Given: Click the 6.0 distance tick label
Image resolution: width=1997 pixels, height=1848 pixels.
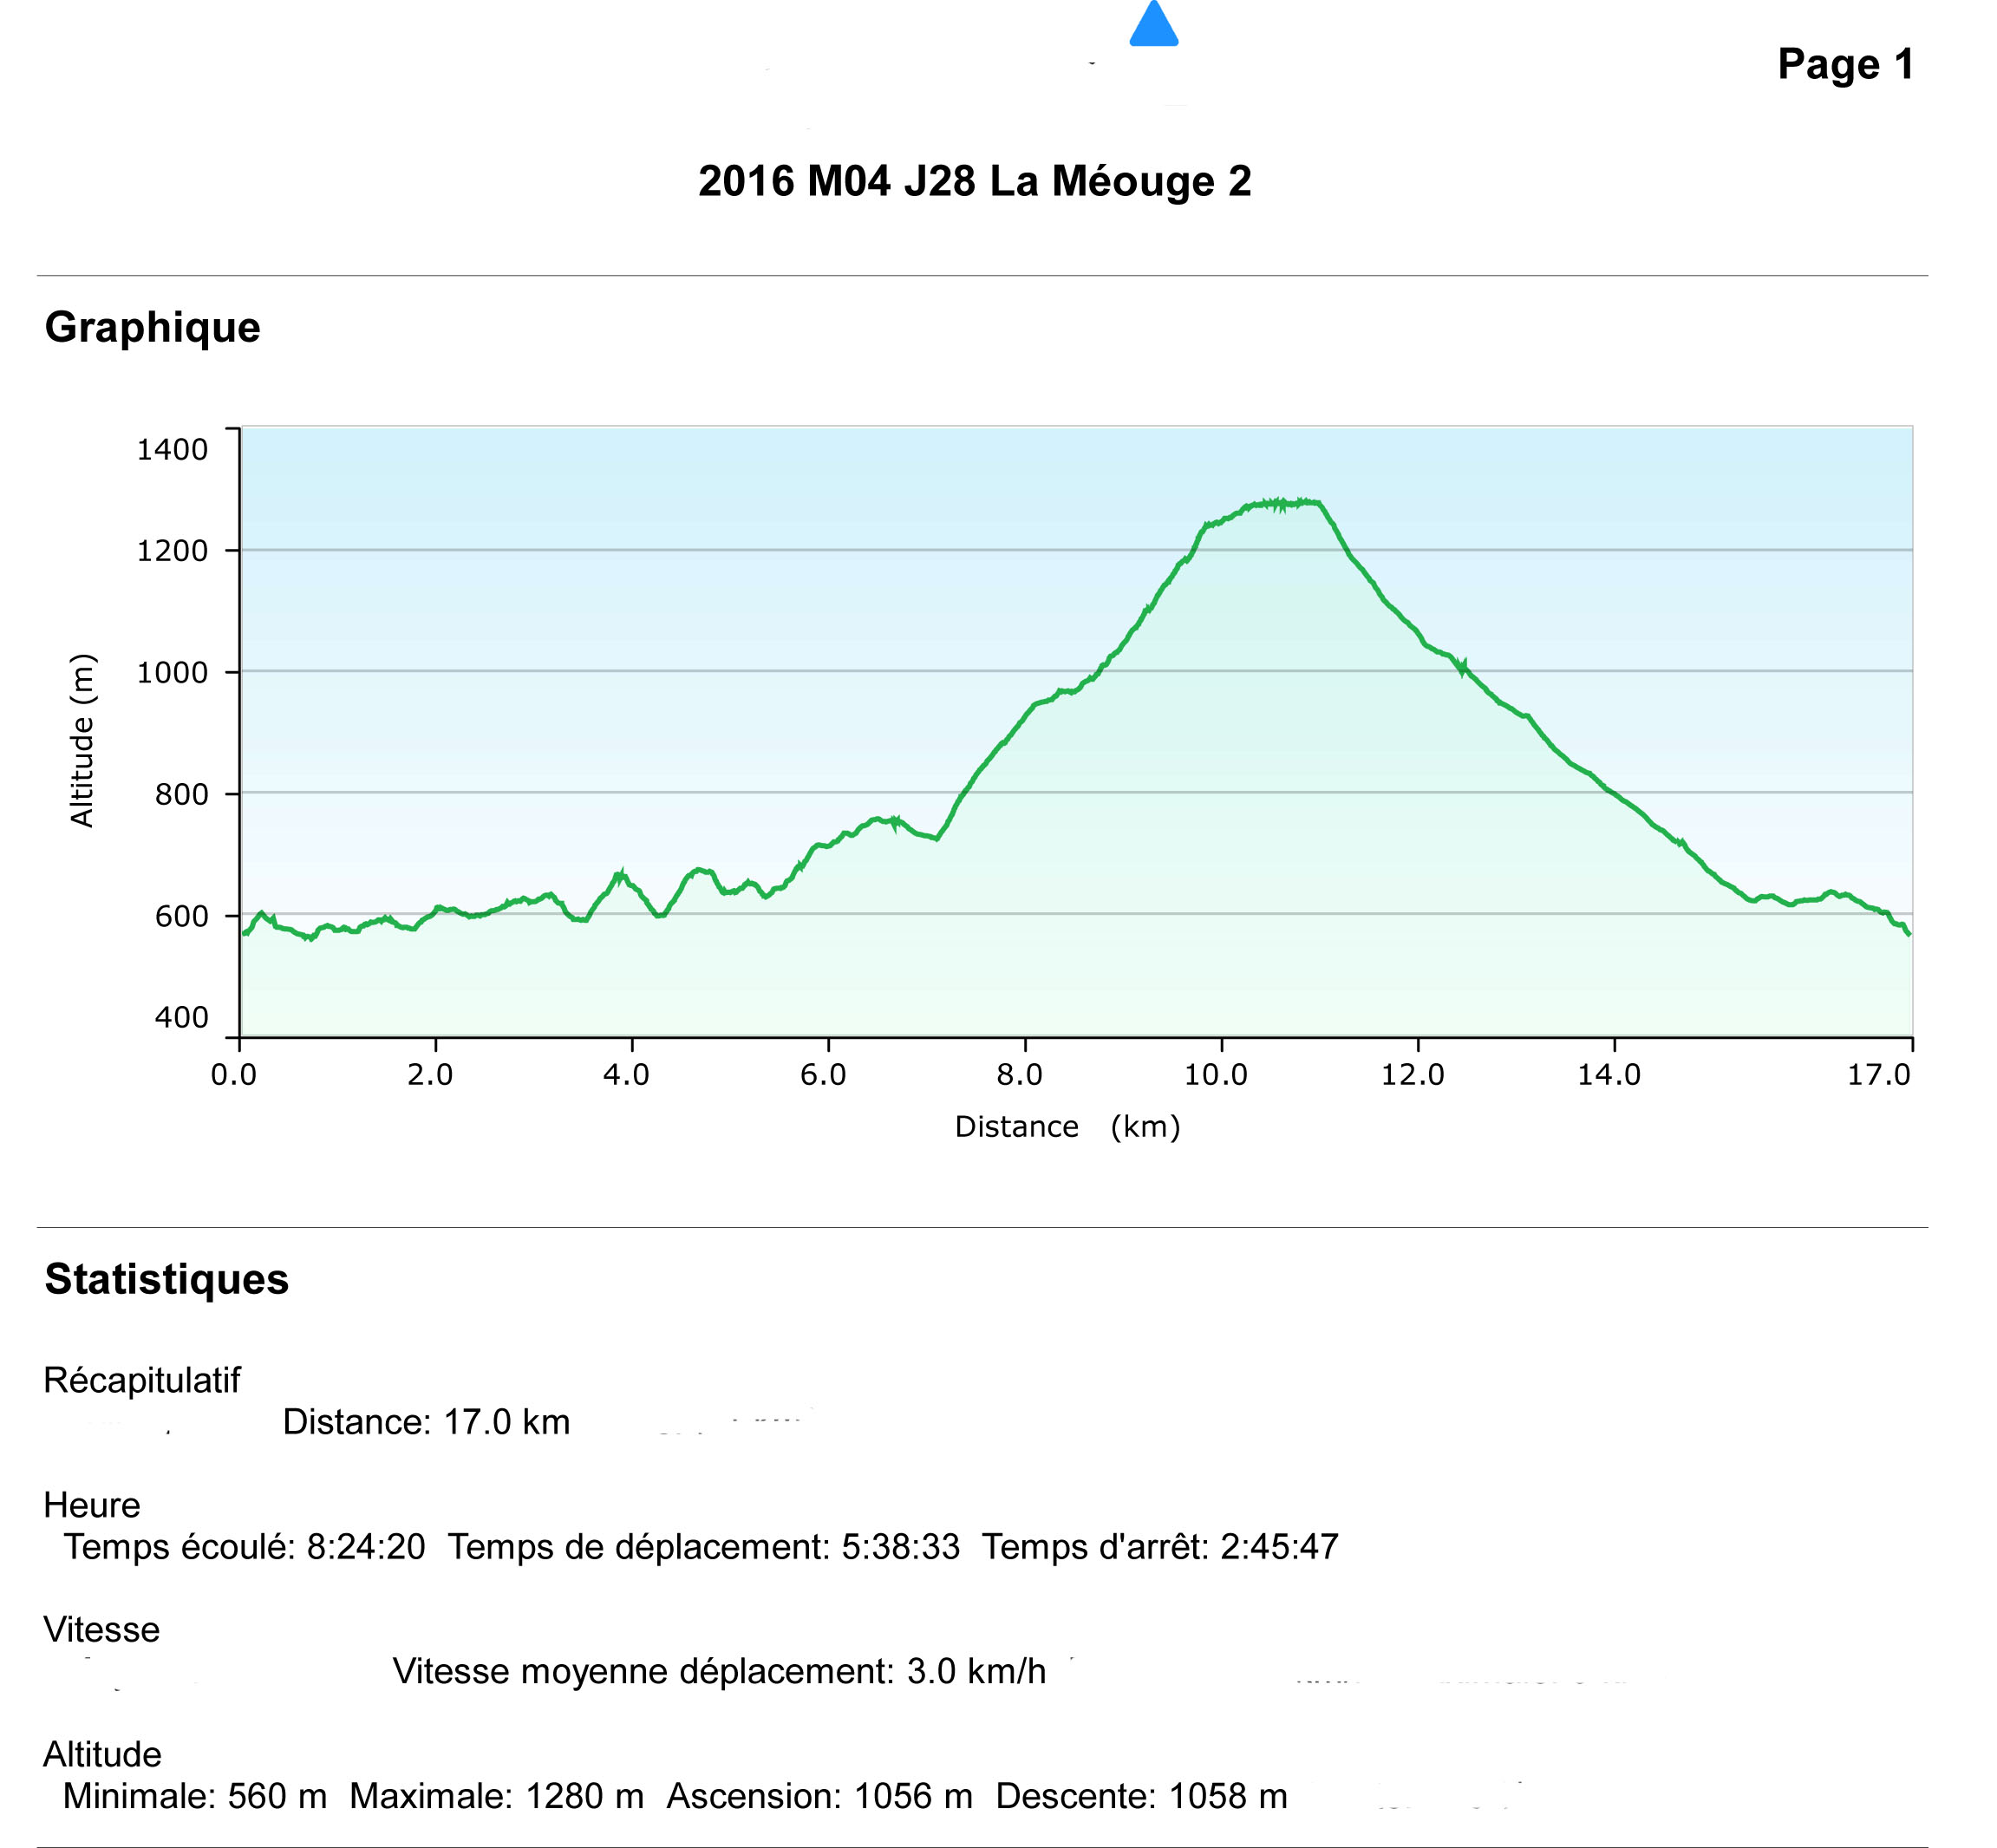Looking at the screenshot, I should (823, 1075).
